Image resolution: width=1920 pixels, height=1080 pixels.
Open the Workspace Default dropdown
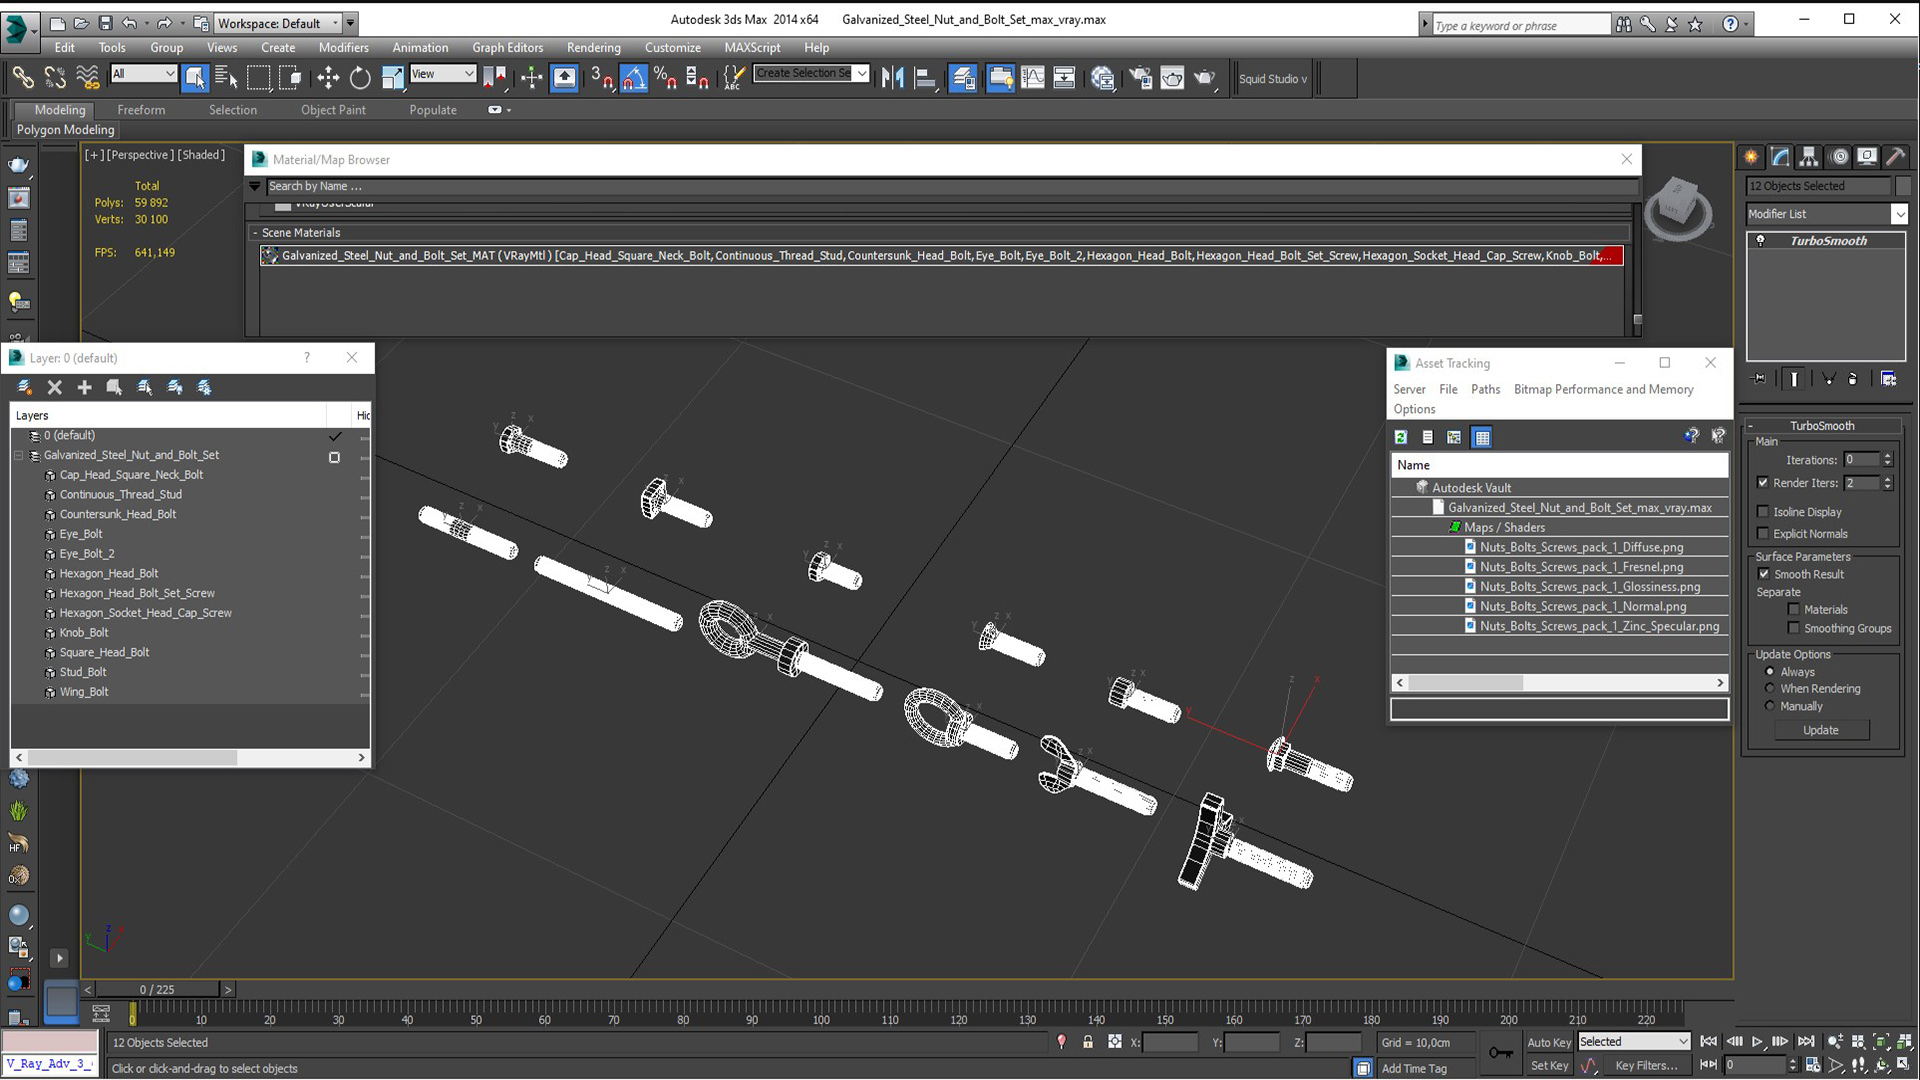click(278, 23)
